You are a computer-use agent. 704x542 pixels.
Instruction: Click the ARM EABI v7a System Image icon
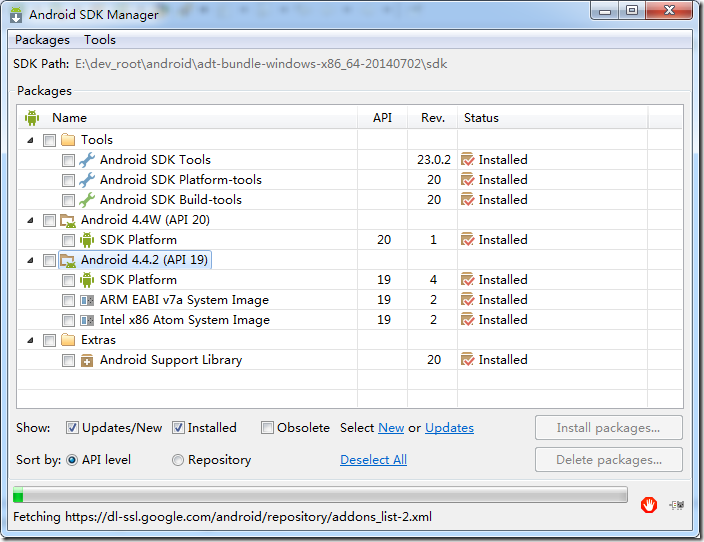[87, 300]
